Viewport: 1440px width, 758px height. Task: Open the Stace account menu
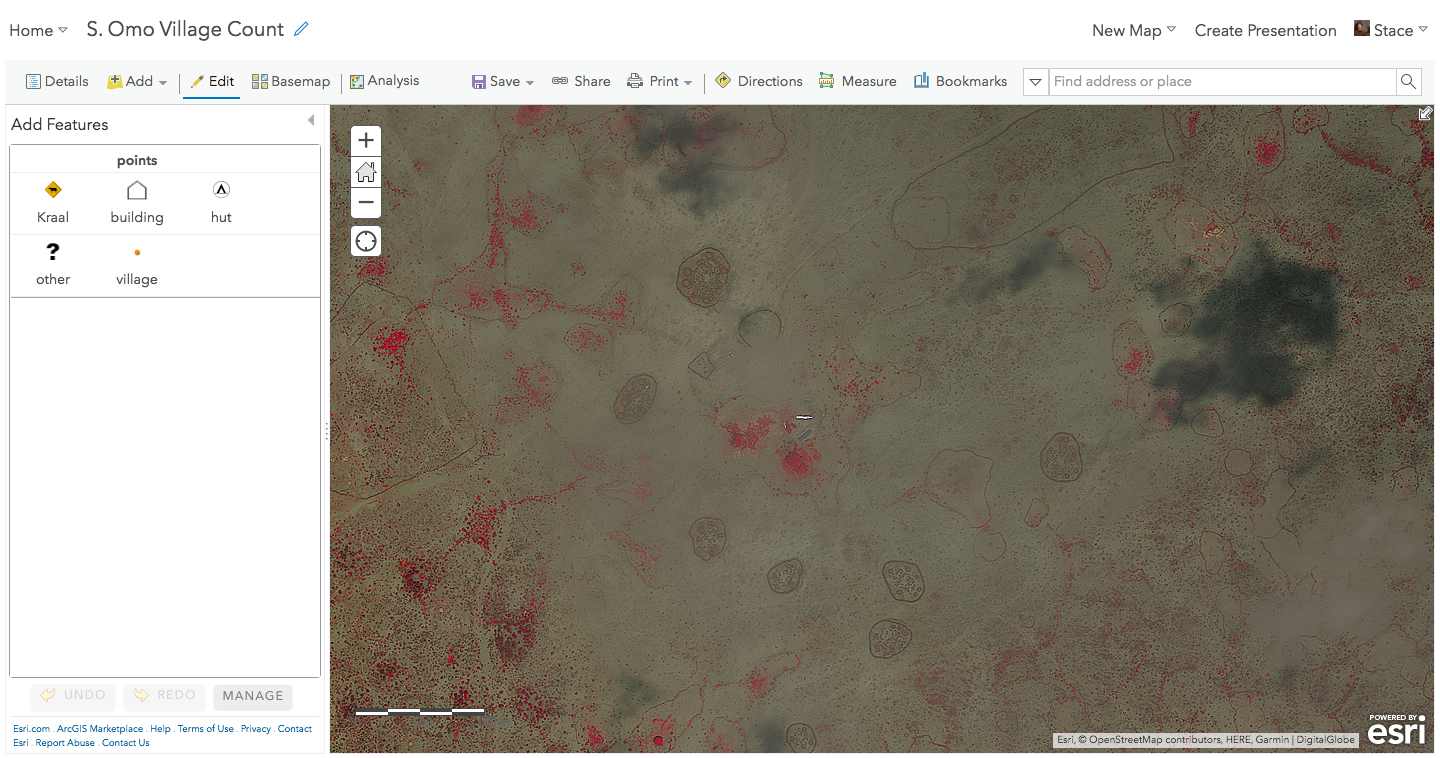[1391, 30]
